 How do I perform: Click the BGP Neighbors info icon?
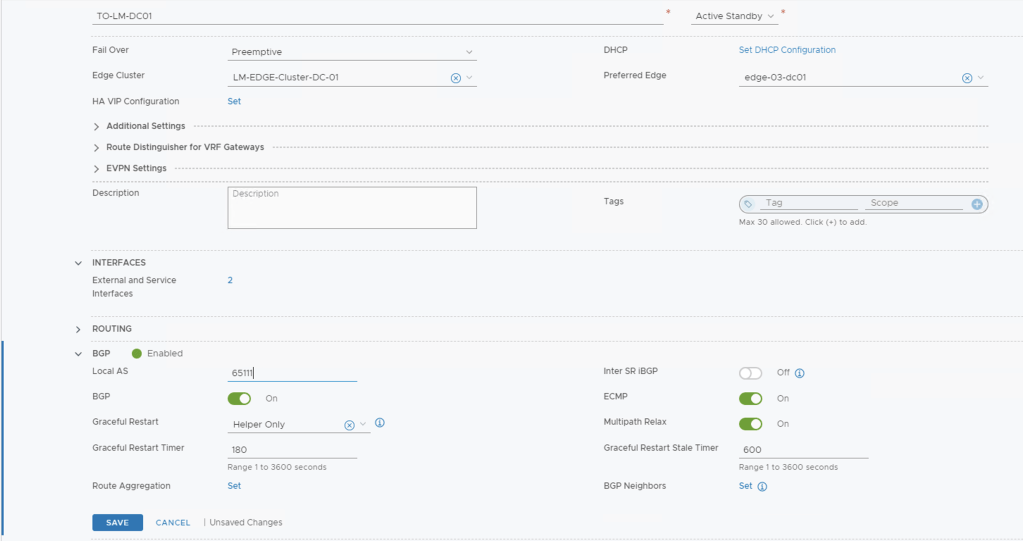coord(762,487)
